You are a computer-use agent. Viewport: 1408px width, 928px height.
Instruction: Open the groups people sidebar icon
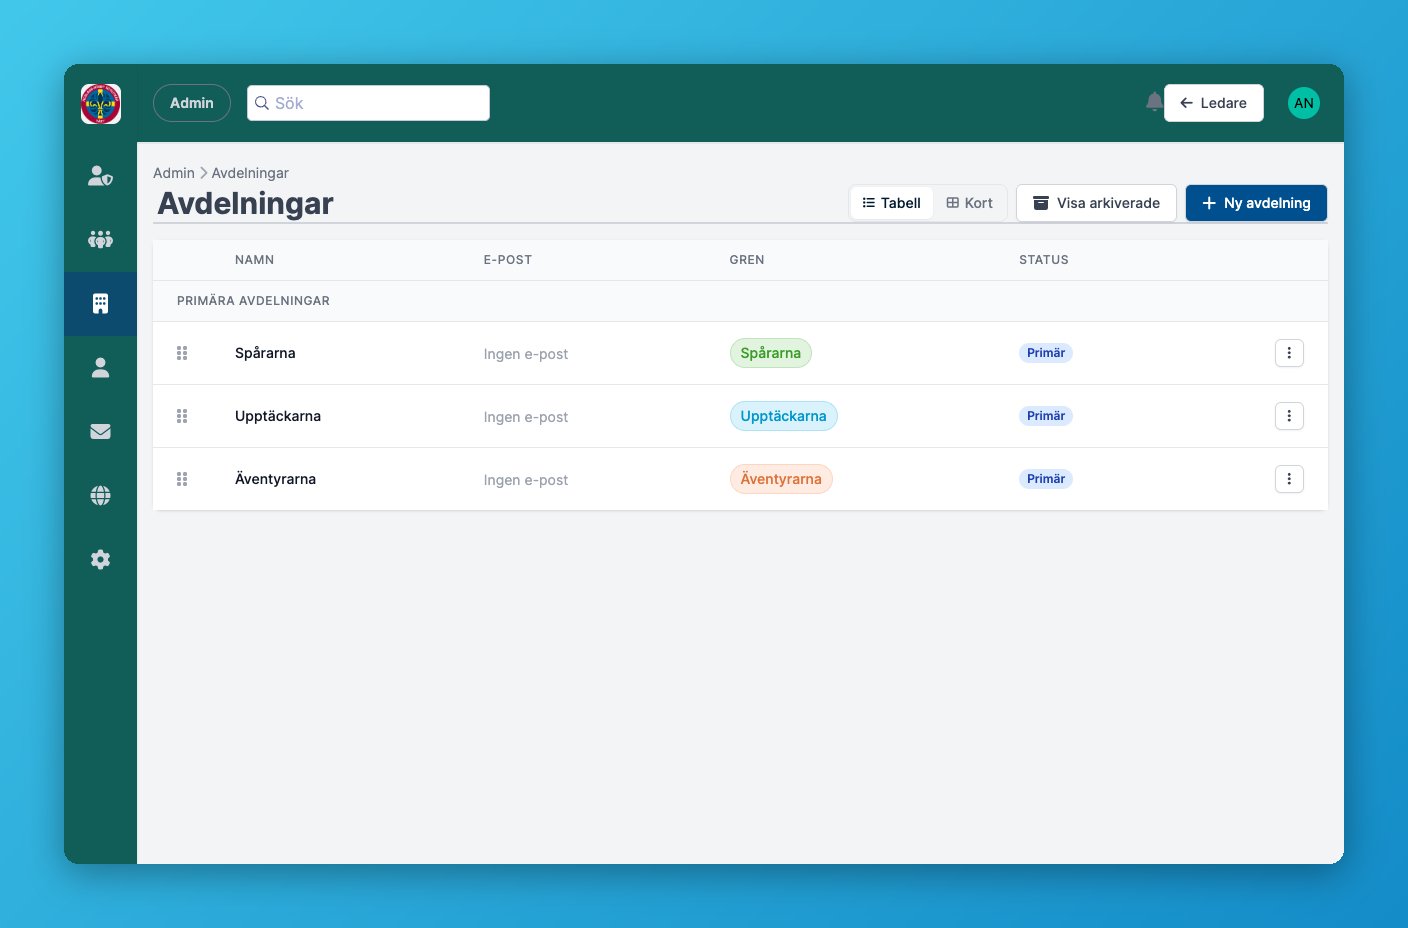coord(100,240)
